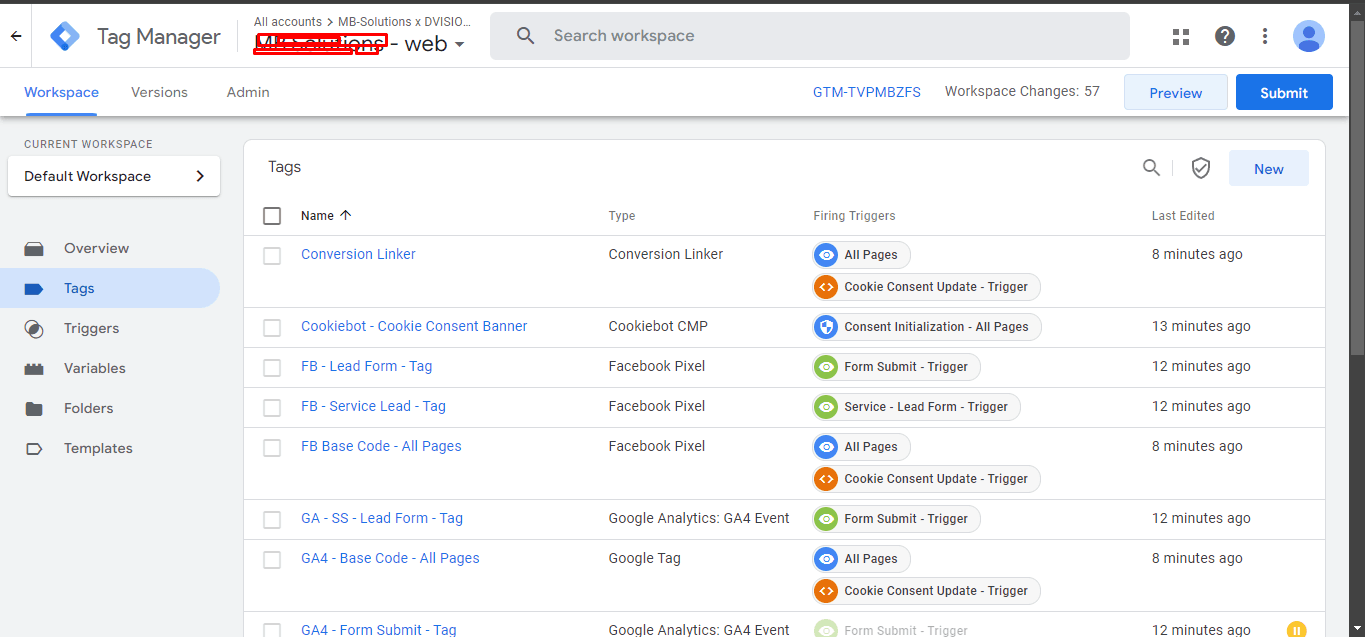Click the Tags sidebar icon
The width and height of the screenshot is (1365, 637).
tap(34, 288)
